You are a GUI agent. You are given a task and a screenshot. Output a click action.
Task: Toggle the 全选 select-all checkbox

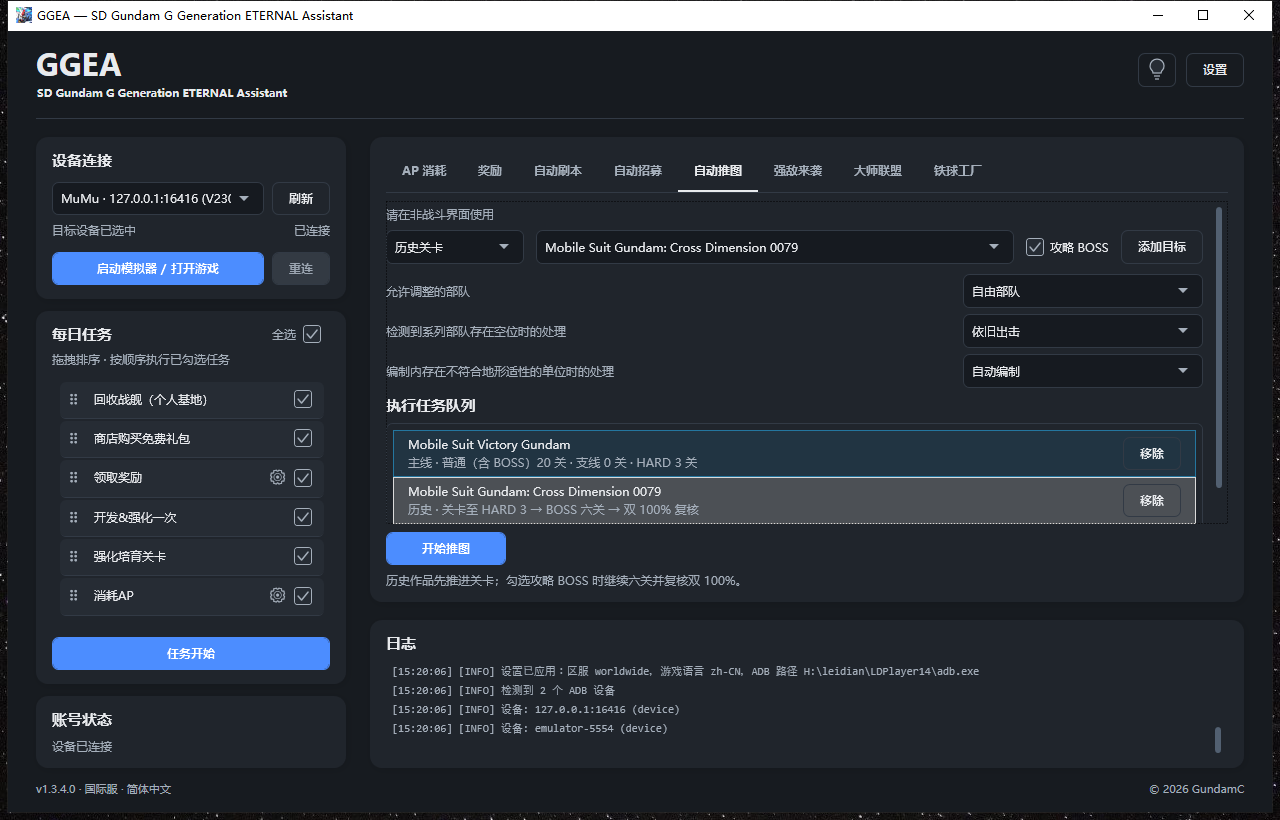312,334
